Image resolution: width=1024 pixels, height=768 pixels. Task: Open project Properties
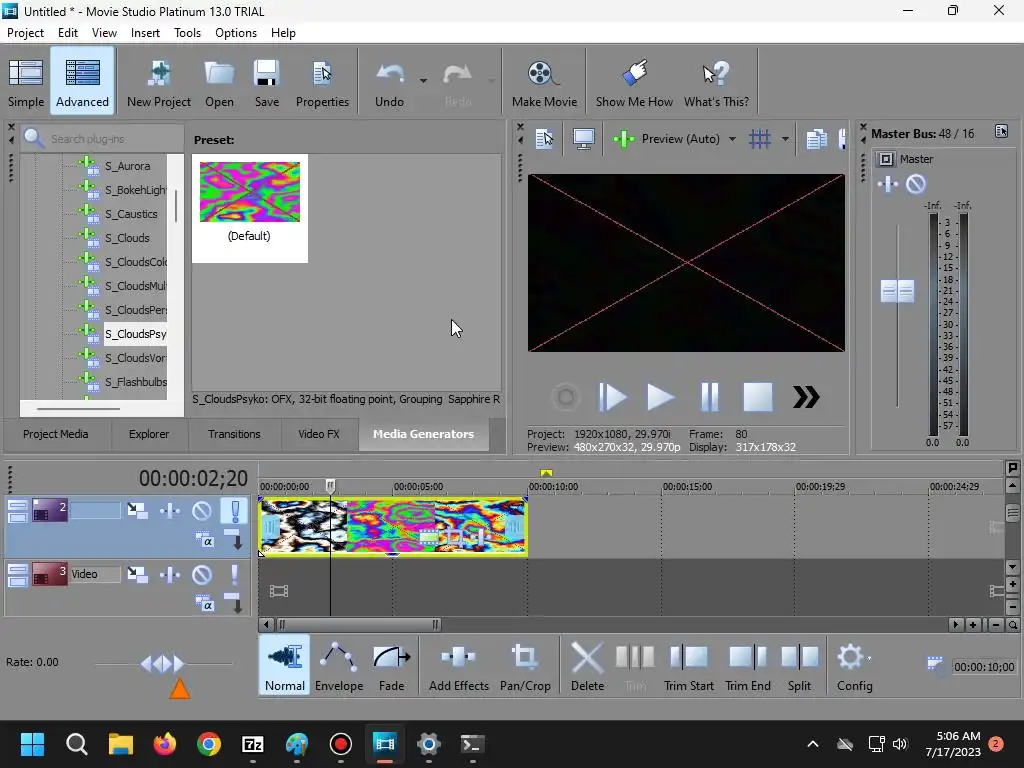tap(322, 82)
